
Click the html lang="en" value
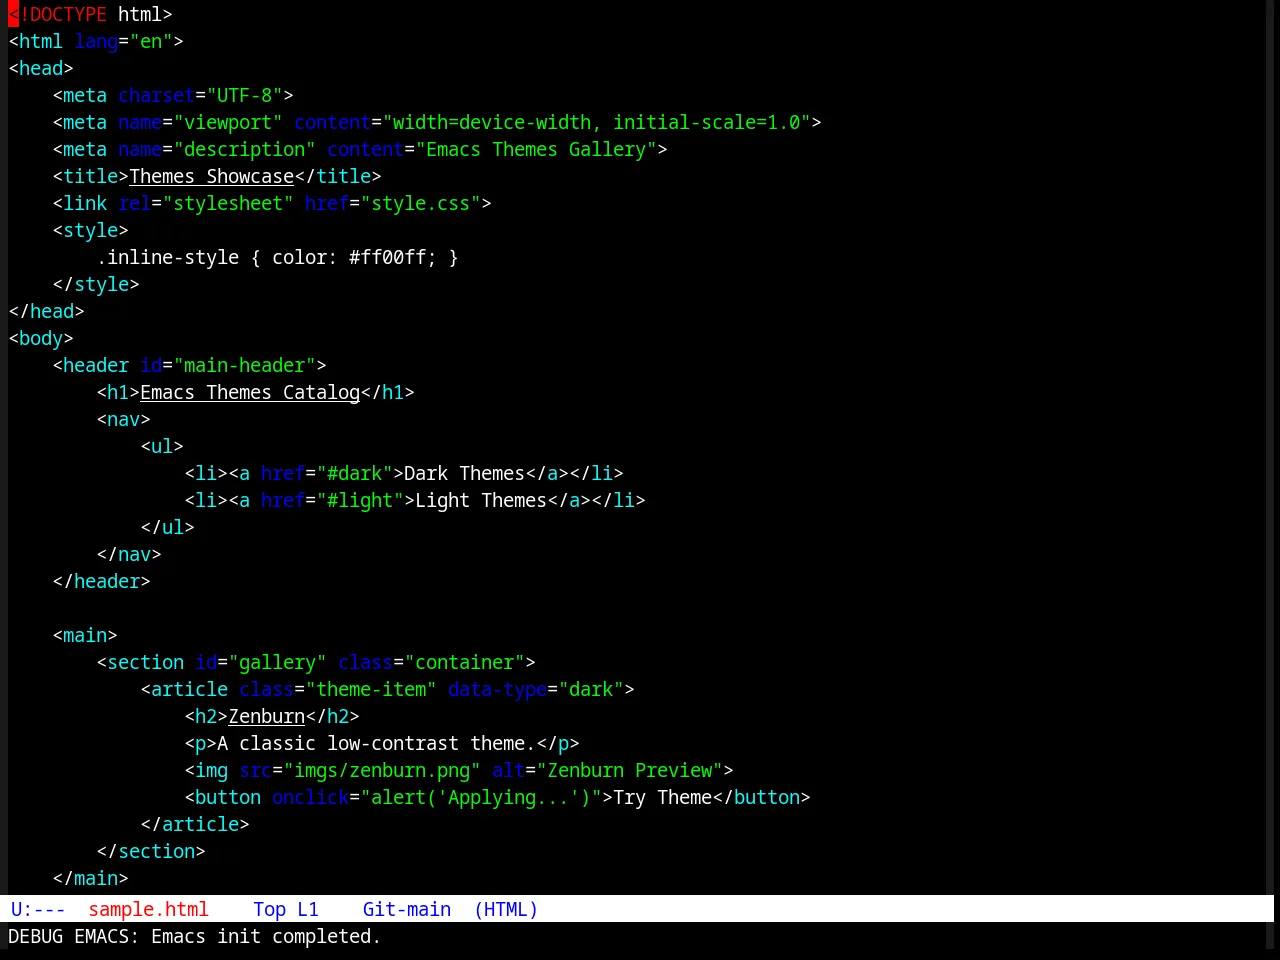tap(151, 41)
